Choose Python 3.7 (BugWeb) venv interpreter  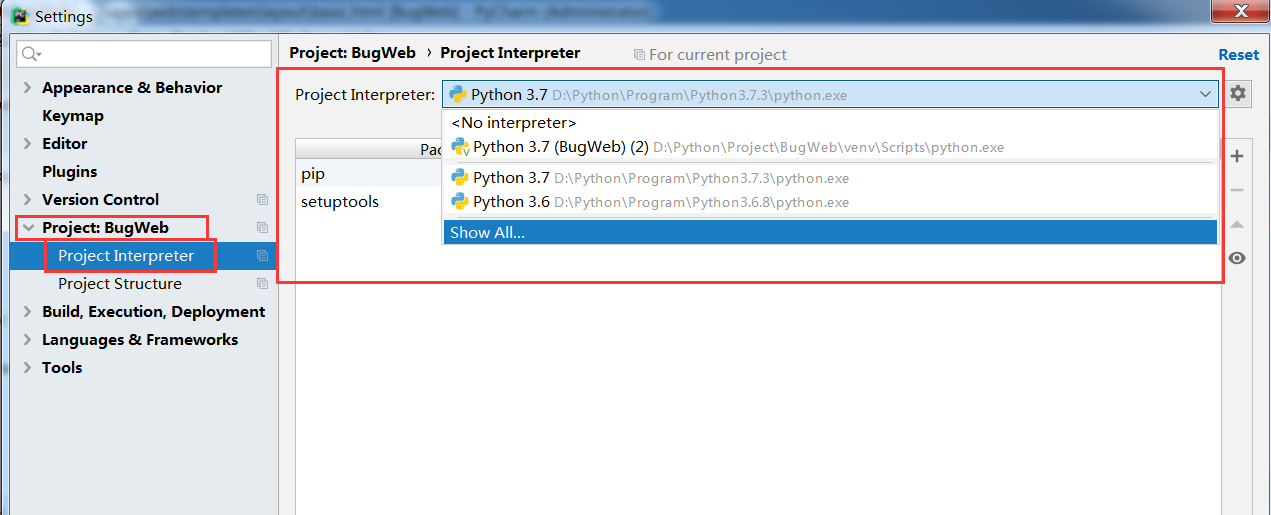tap(829, 147)
